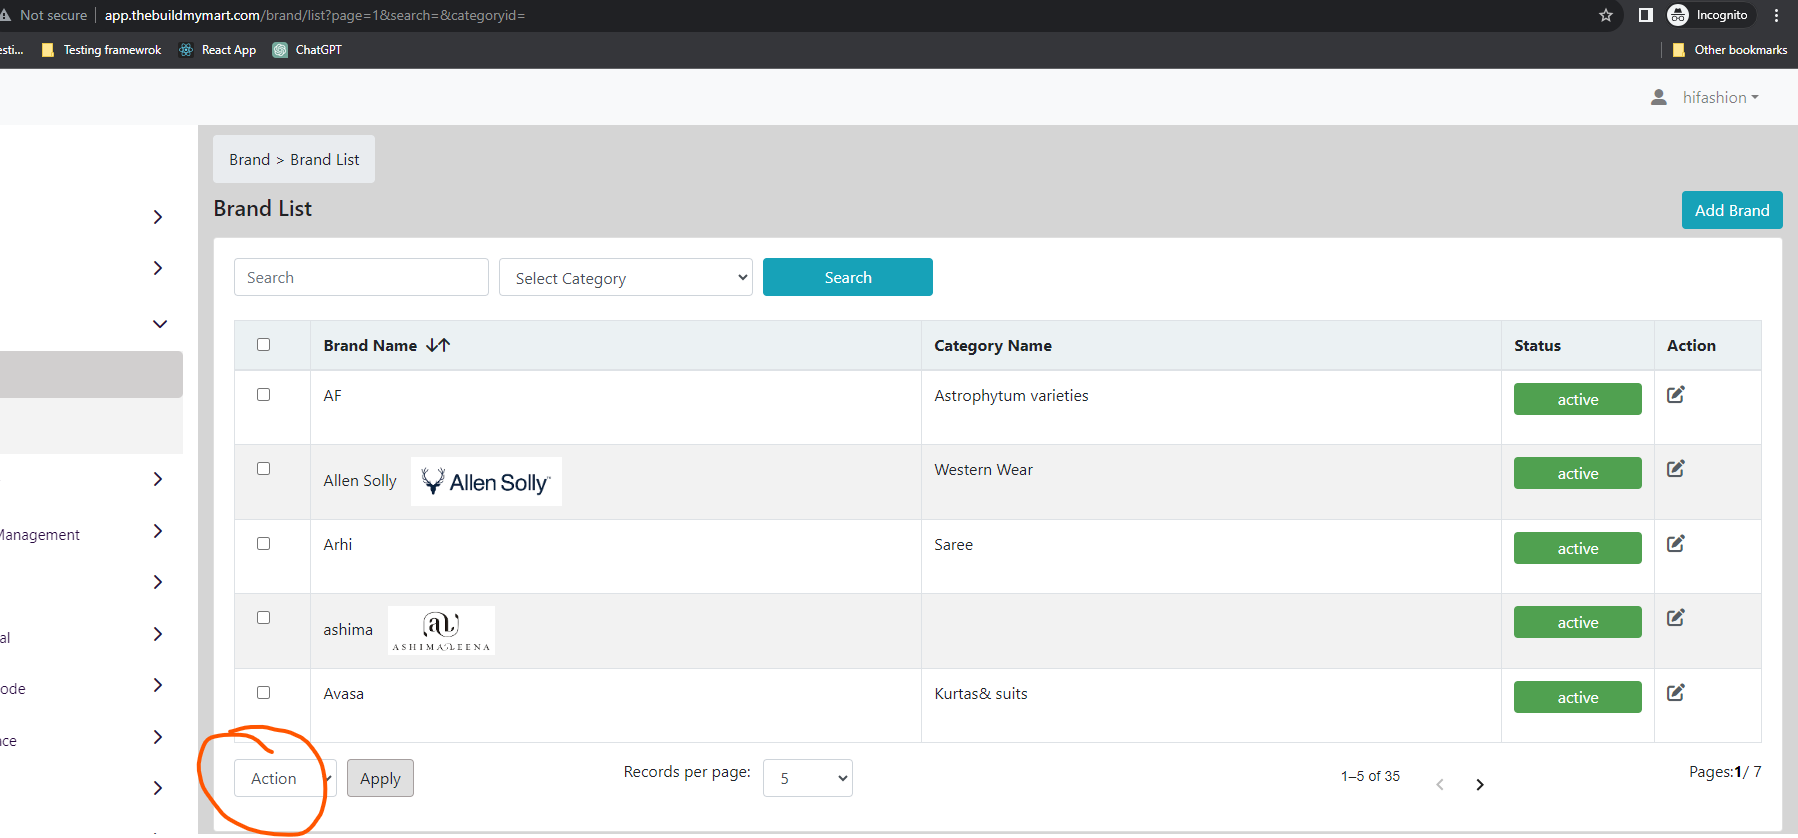Check the ashima row checkbox

pos(264,618)
